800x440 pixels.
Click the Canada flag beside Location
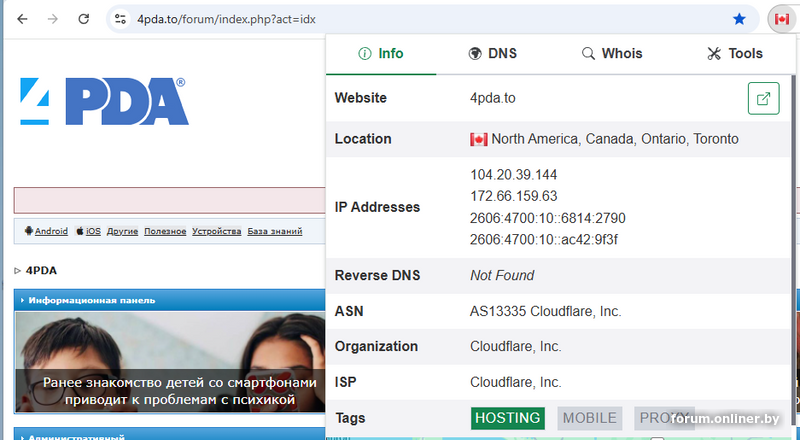click(479, 139)
